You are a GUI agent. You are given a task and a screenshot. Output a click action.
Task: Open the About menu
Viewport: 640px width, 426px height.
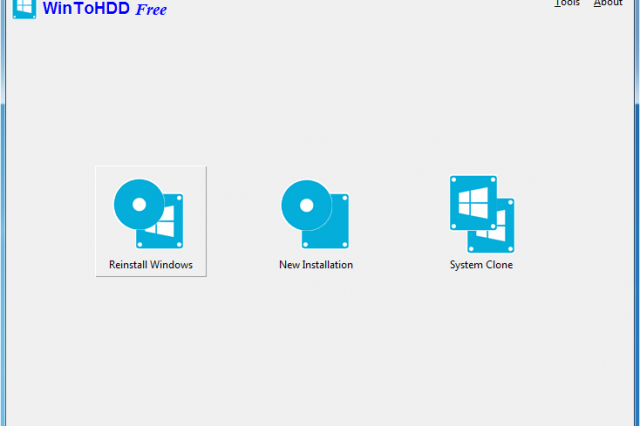(608, 4)
